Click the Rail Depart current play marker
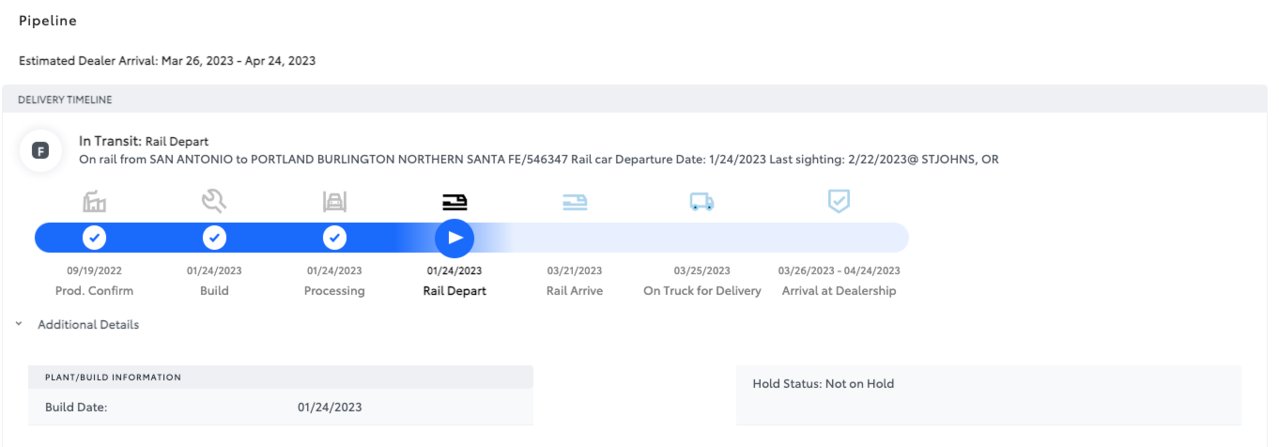Screen dimensions: 1279x447 [454, 238]
